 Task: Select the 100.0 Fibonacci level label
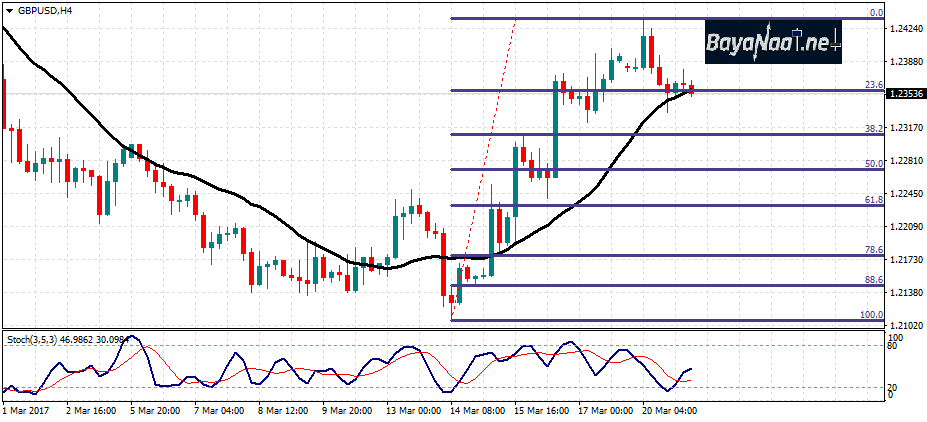click(x=871, y=315)
